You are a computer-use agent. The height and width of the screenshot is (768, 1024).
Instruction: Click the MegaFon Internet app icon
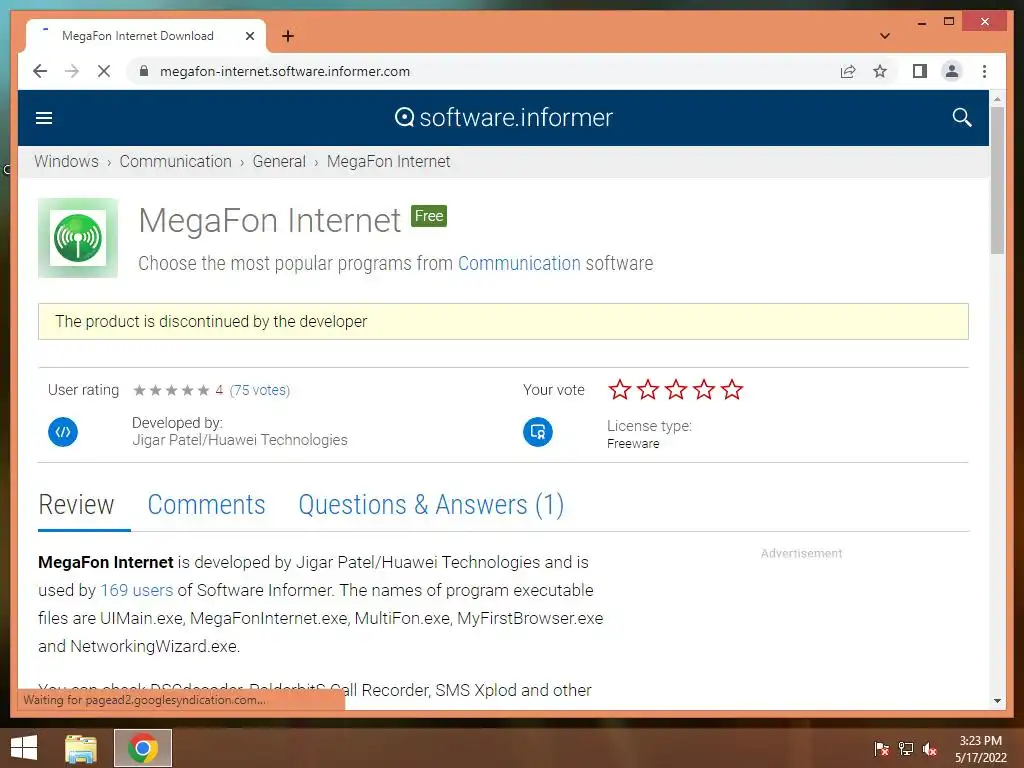pyautogui.click(x=78, y=238)
